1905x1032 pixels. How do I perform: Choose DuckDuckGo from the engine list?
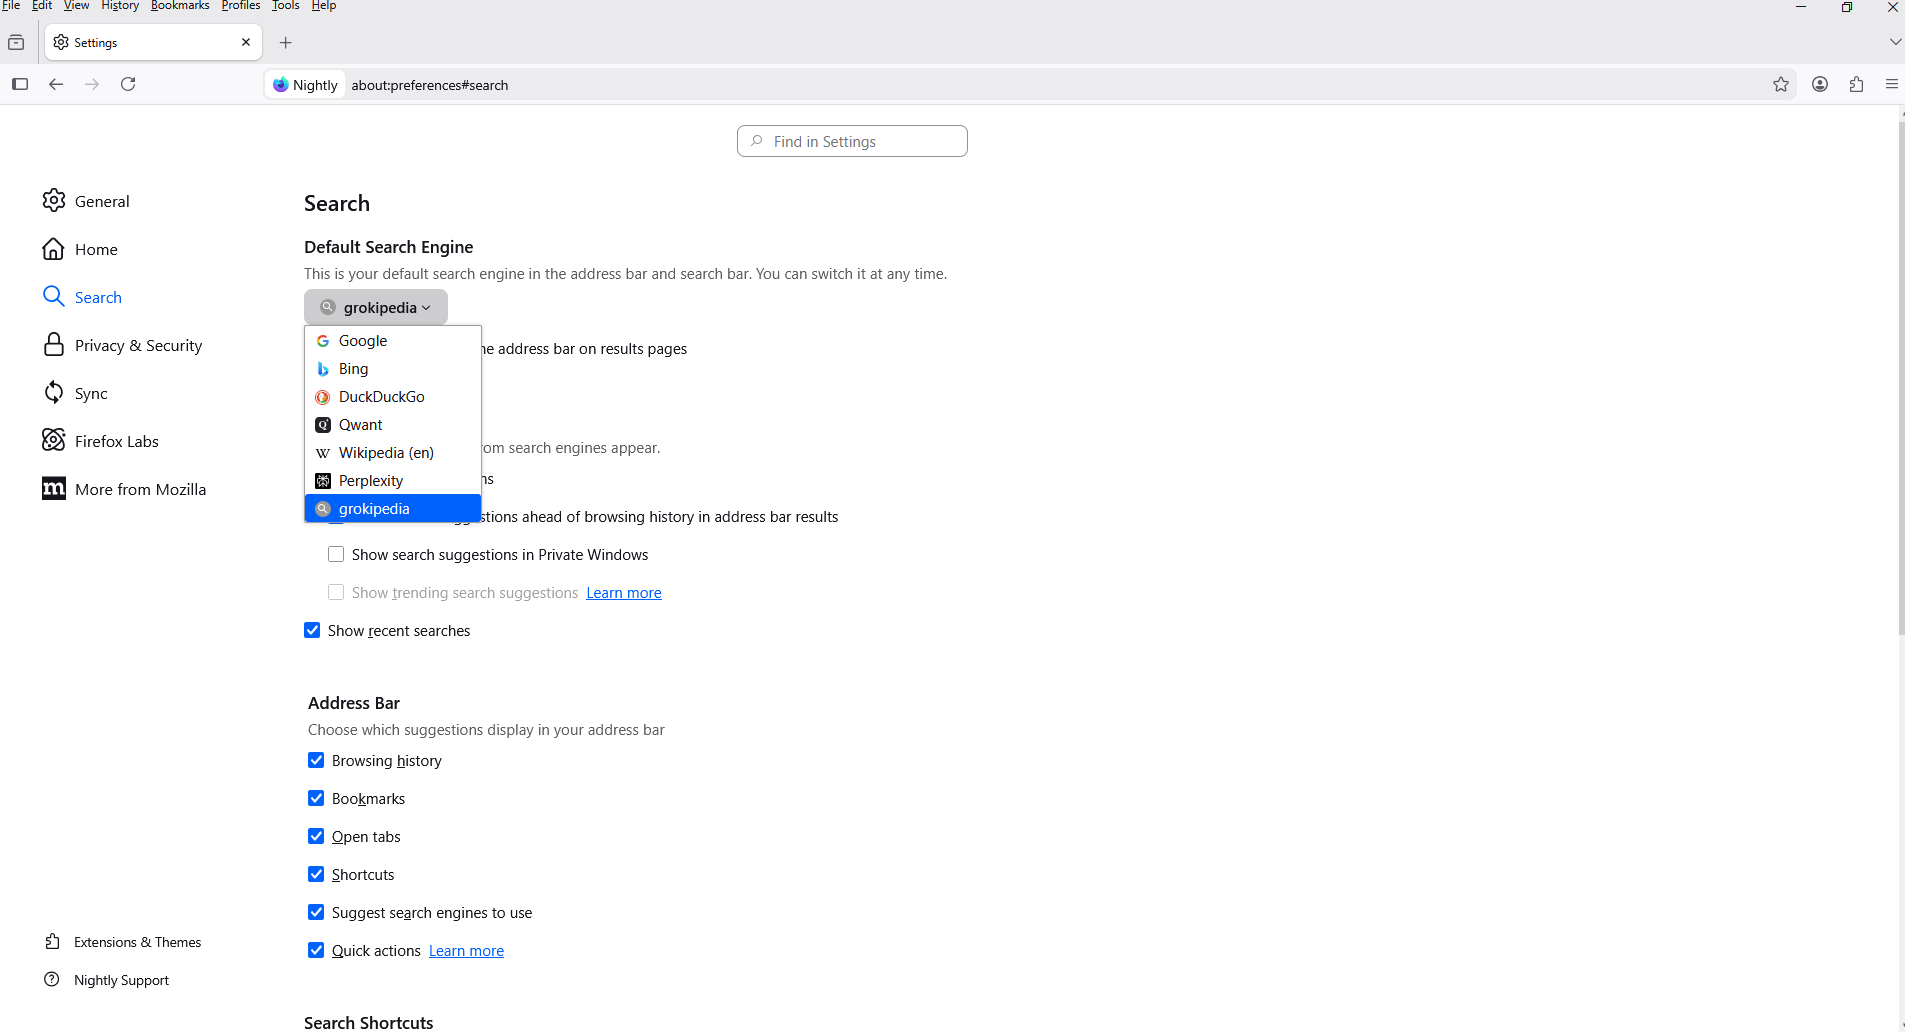393,397
